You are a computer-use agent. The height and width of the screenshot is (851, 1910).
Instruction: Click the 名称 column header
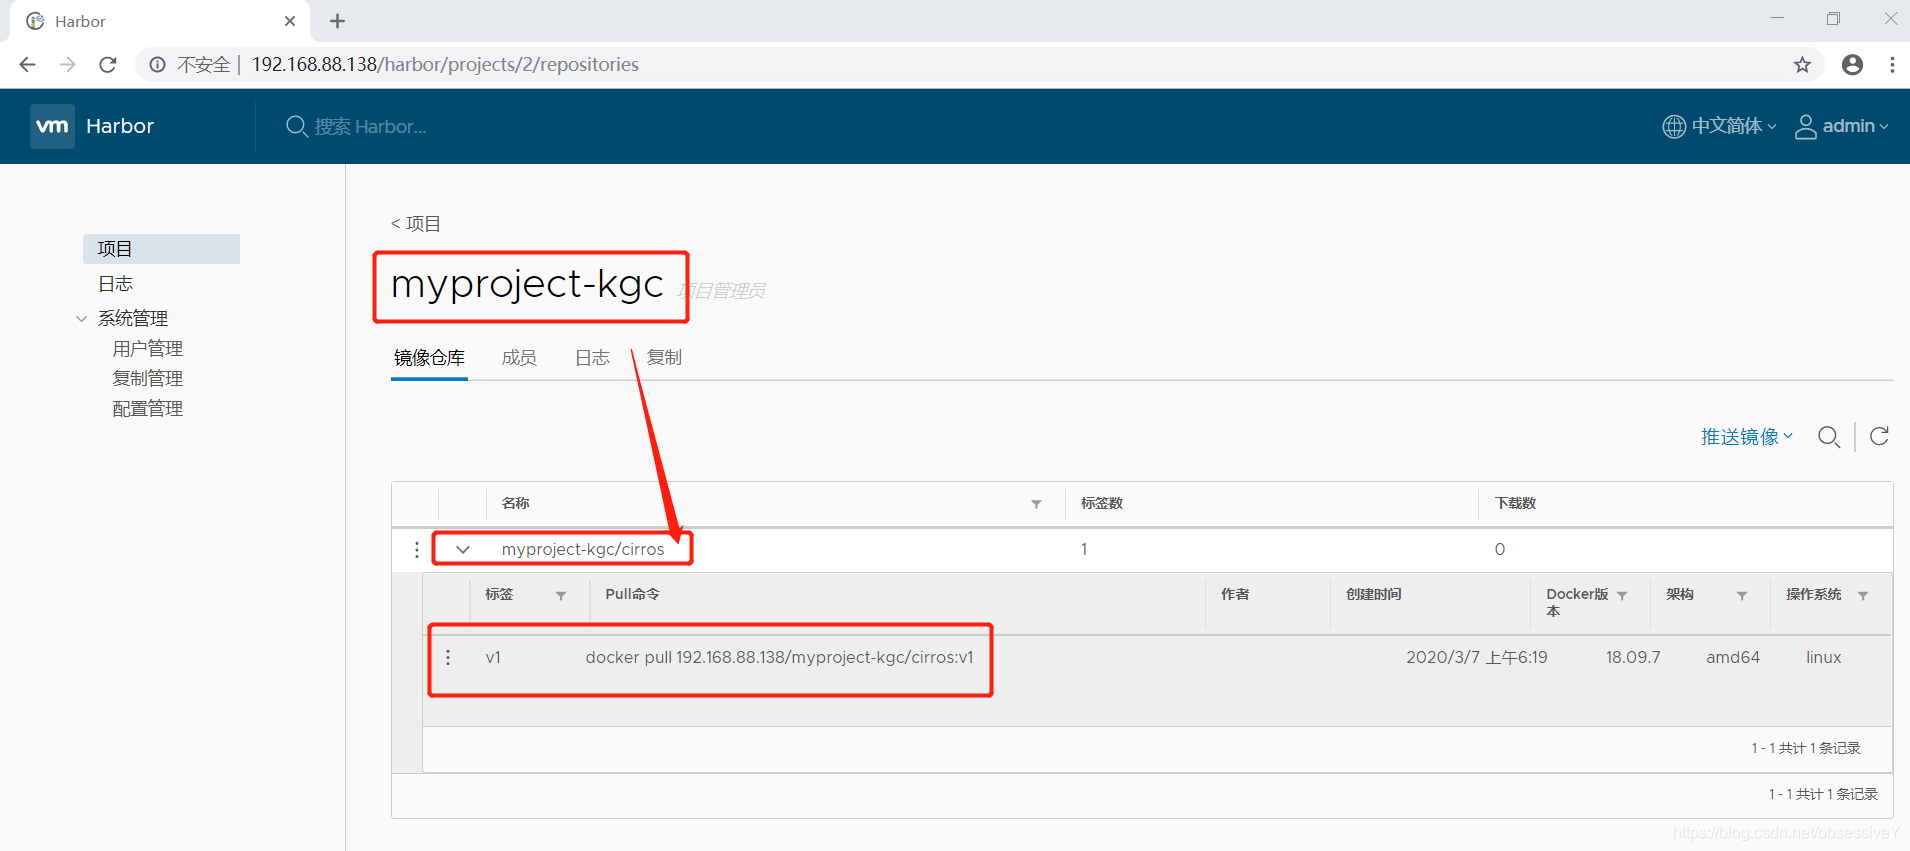click(515, 504)
